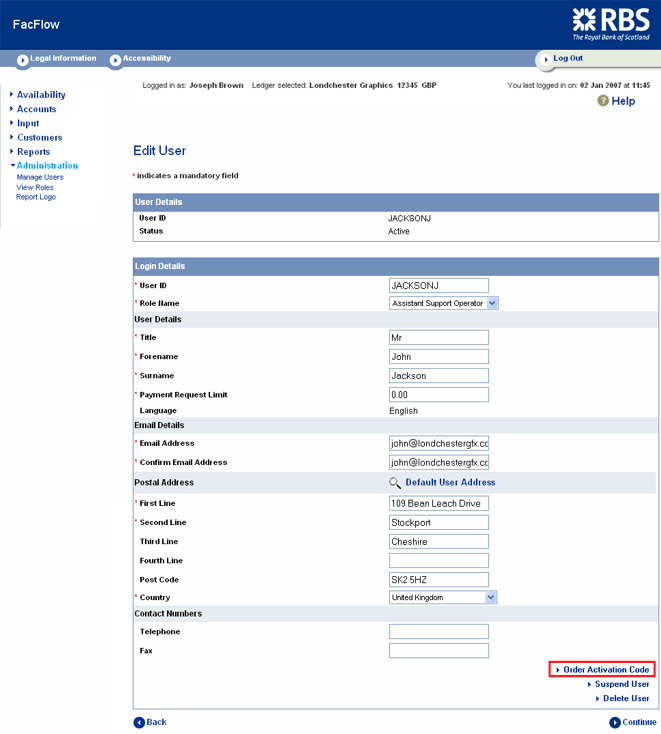Image resolution: width=661 pixels, height=734 pixels.
Task: Click the Delete User link
Action: (x=626, y=698)
